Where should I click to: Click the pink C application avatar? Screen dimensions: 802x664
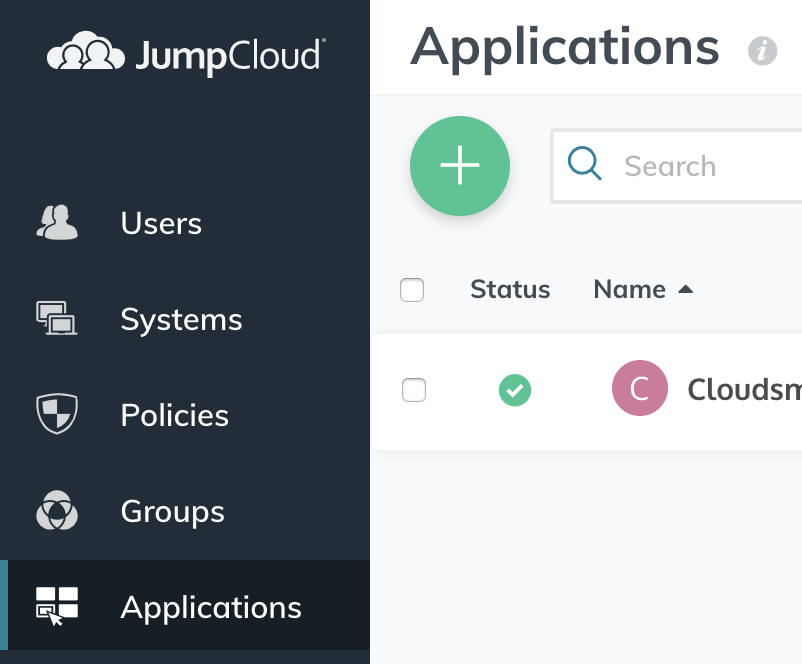[639, 389]
